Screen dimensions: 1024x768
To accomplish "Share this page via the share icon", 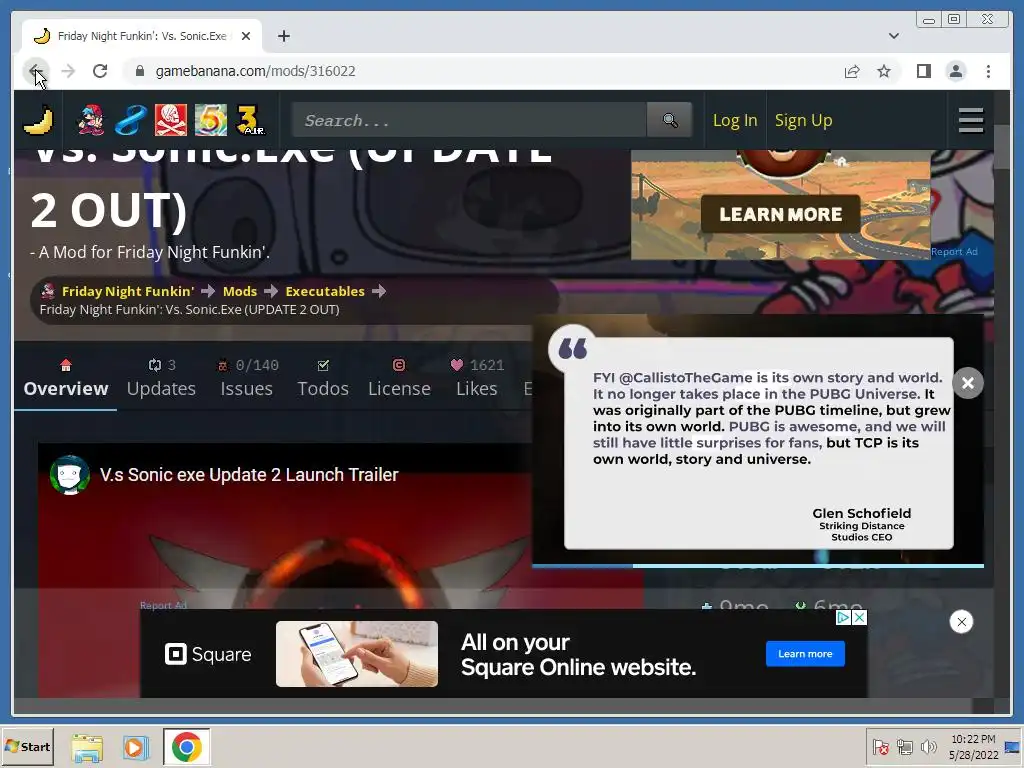I will point(852,71).
